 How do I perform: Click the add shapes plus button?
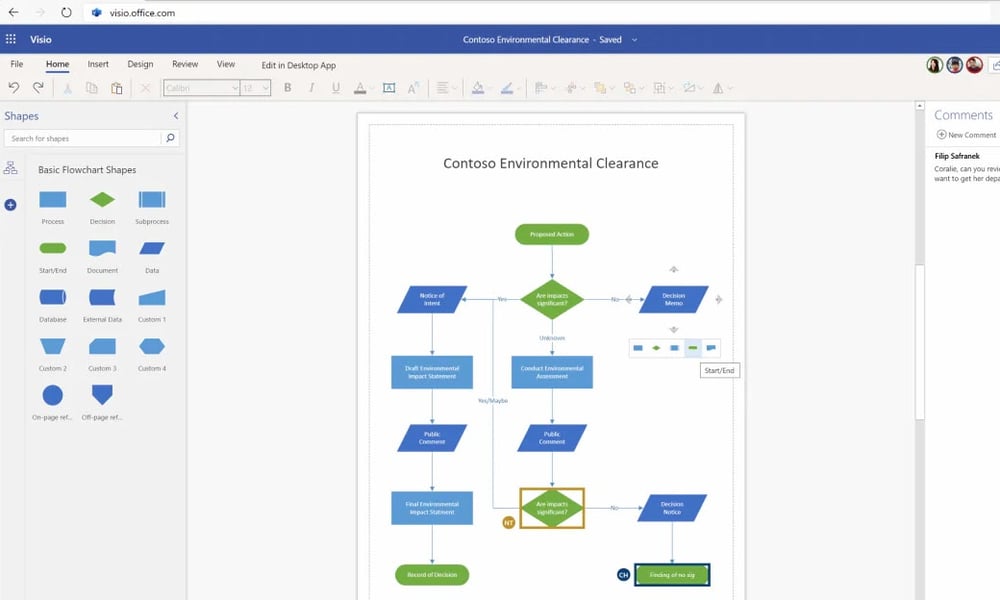point(10,205)
